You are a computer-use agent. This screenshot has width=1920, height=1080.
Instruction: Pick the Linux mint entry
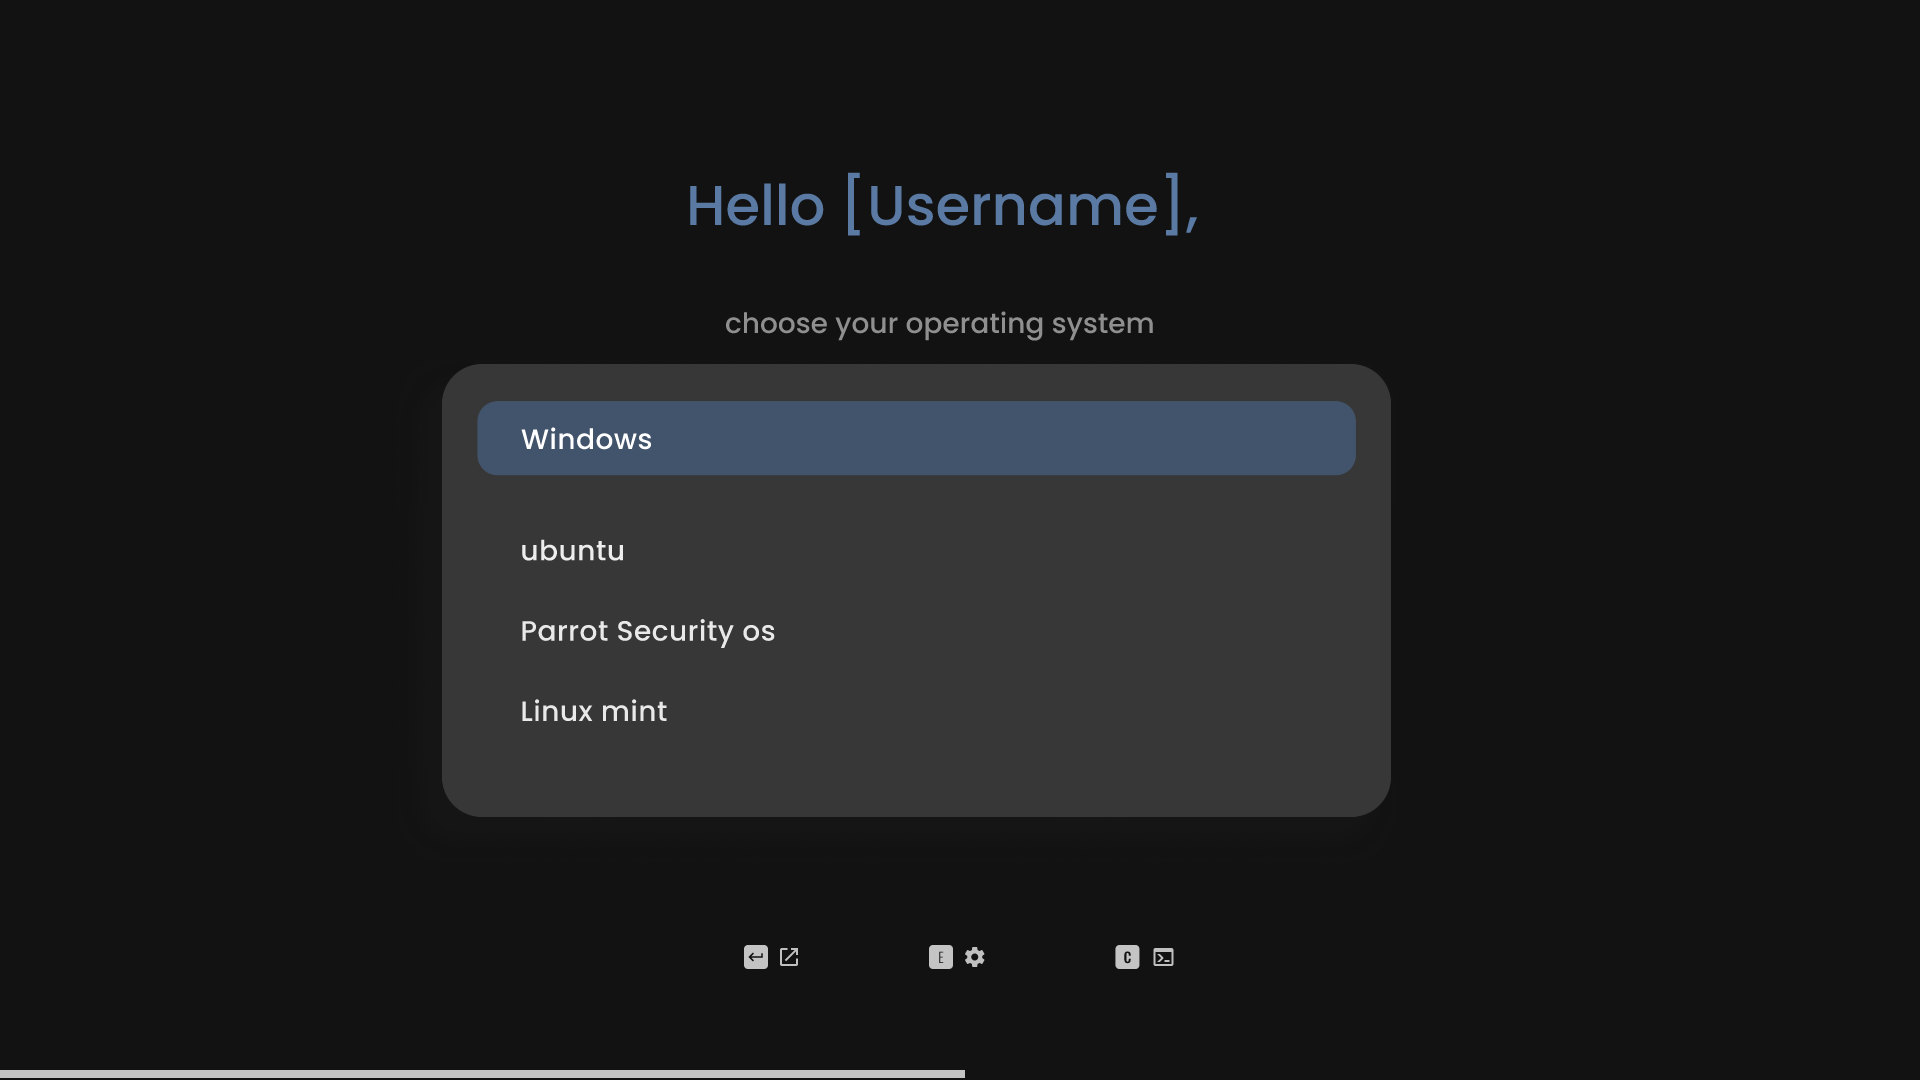(593, 711)
